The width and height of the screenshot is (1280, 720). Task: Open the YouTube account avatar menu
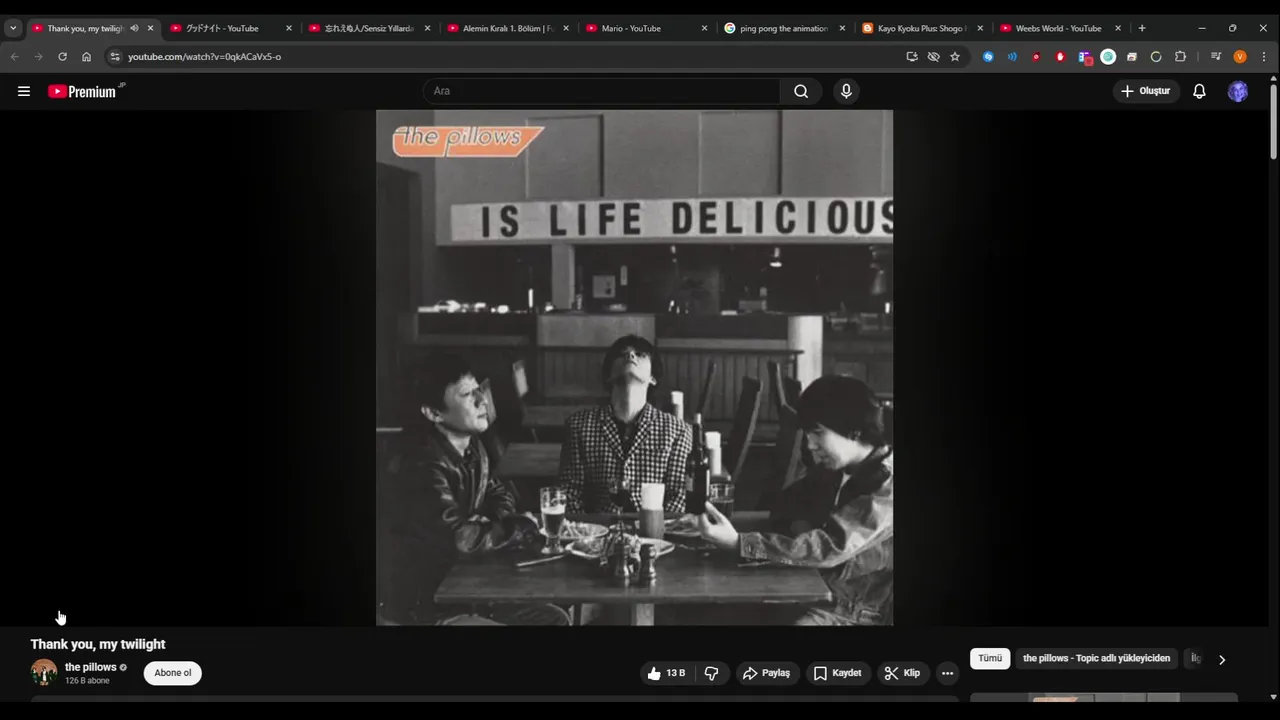[1238, 91]
